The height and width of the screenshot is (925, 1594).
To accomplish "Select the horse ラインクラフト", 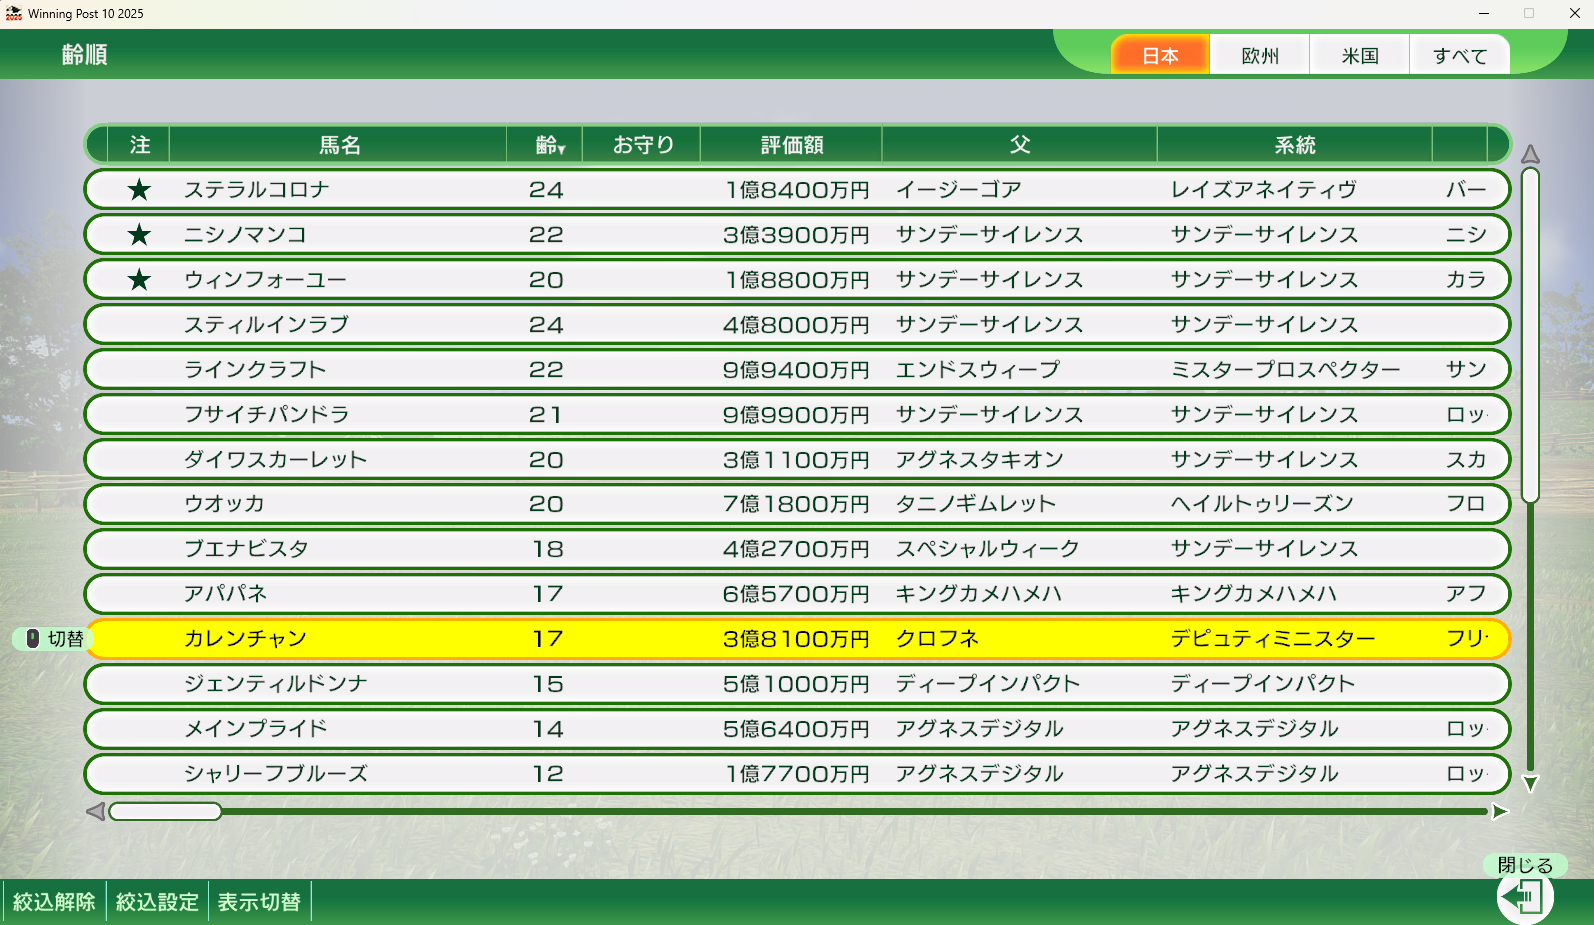I will pyautogui.click(x=797, y=369).
